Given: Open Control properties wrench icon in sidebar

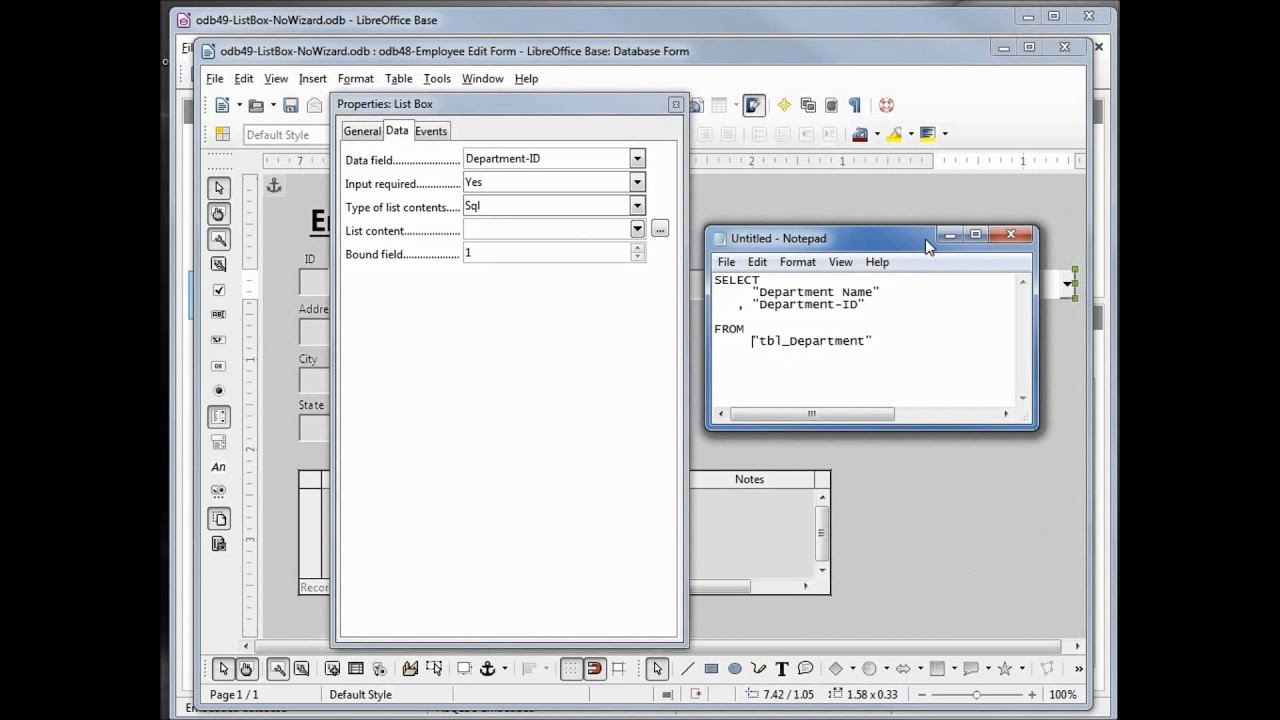Looking at the screenshot, I should click(219, 239).
